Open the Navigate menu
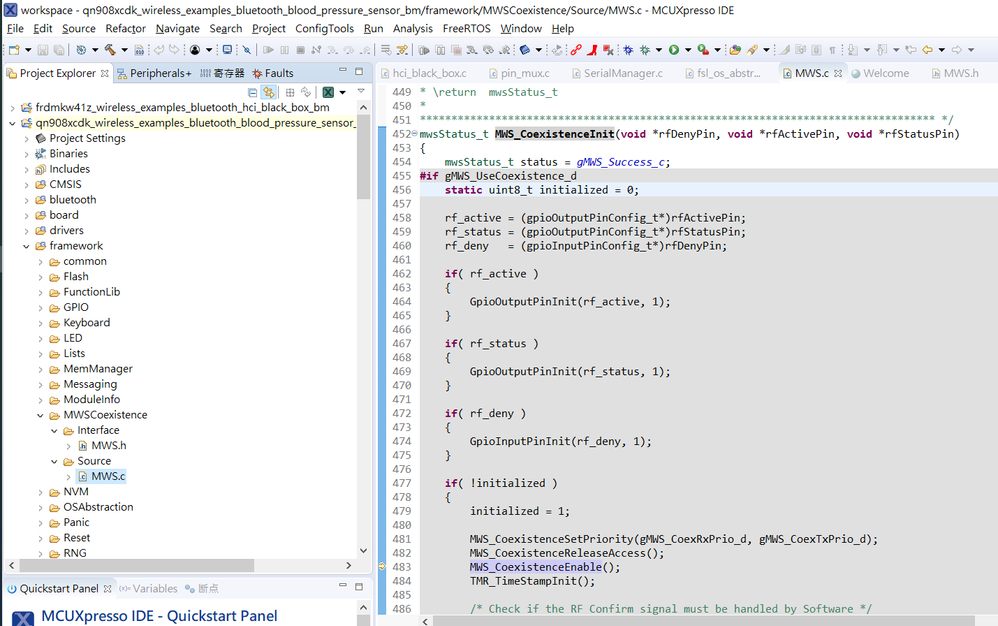 click(x=178, y=29)
